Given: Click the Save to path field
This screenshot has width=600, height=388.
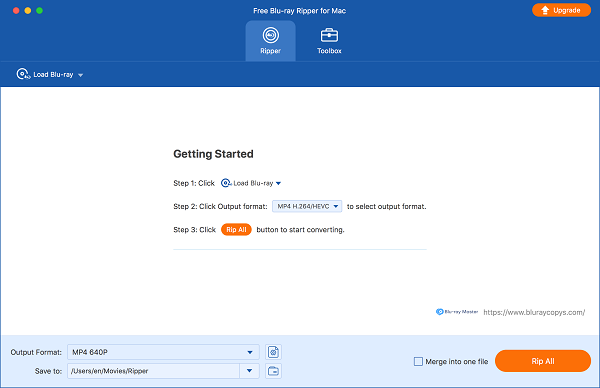Looking at the screenshot, I should coord(153,371).
